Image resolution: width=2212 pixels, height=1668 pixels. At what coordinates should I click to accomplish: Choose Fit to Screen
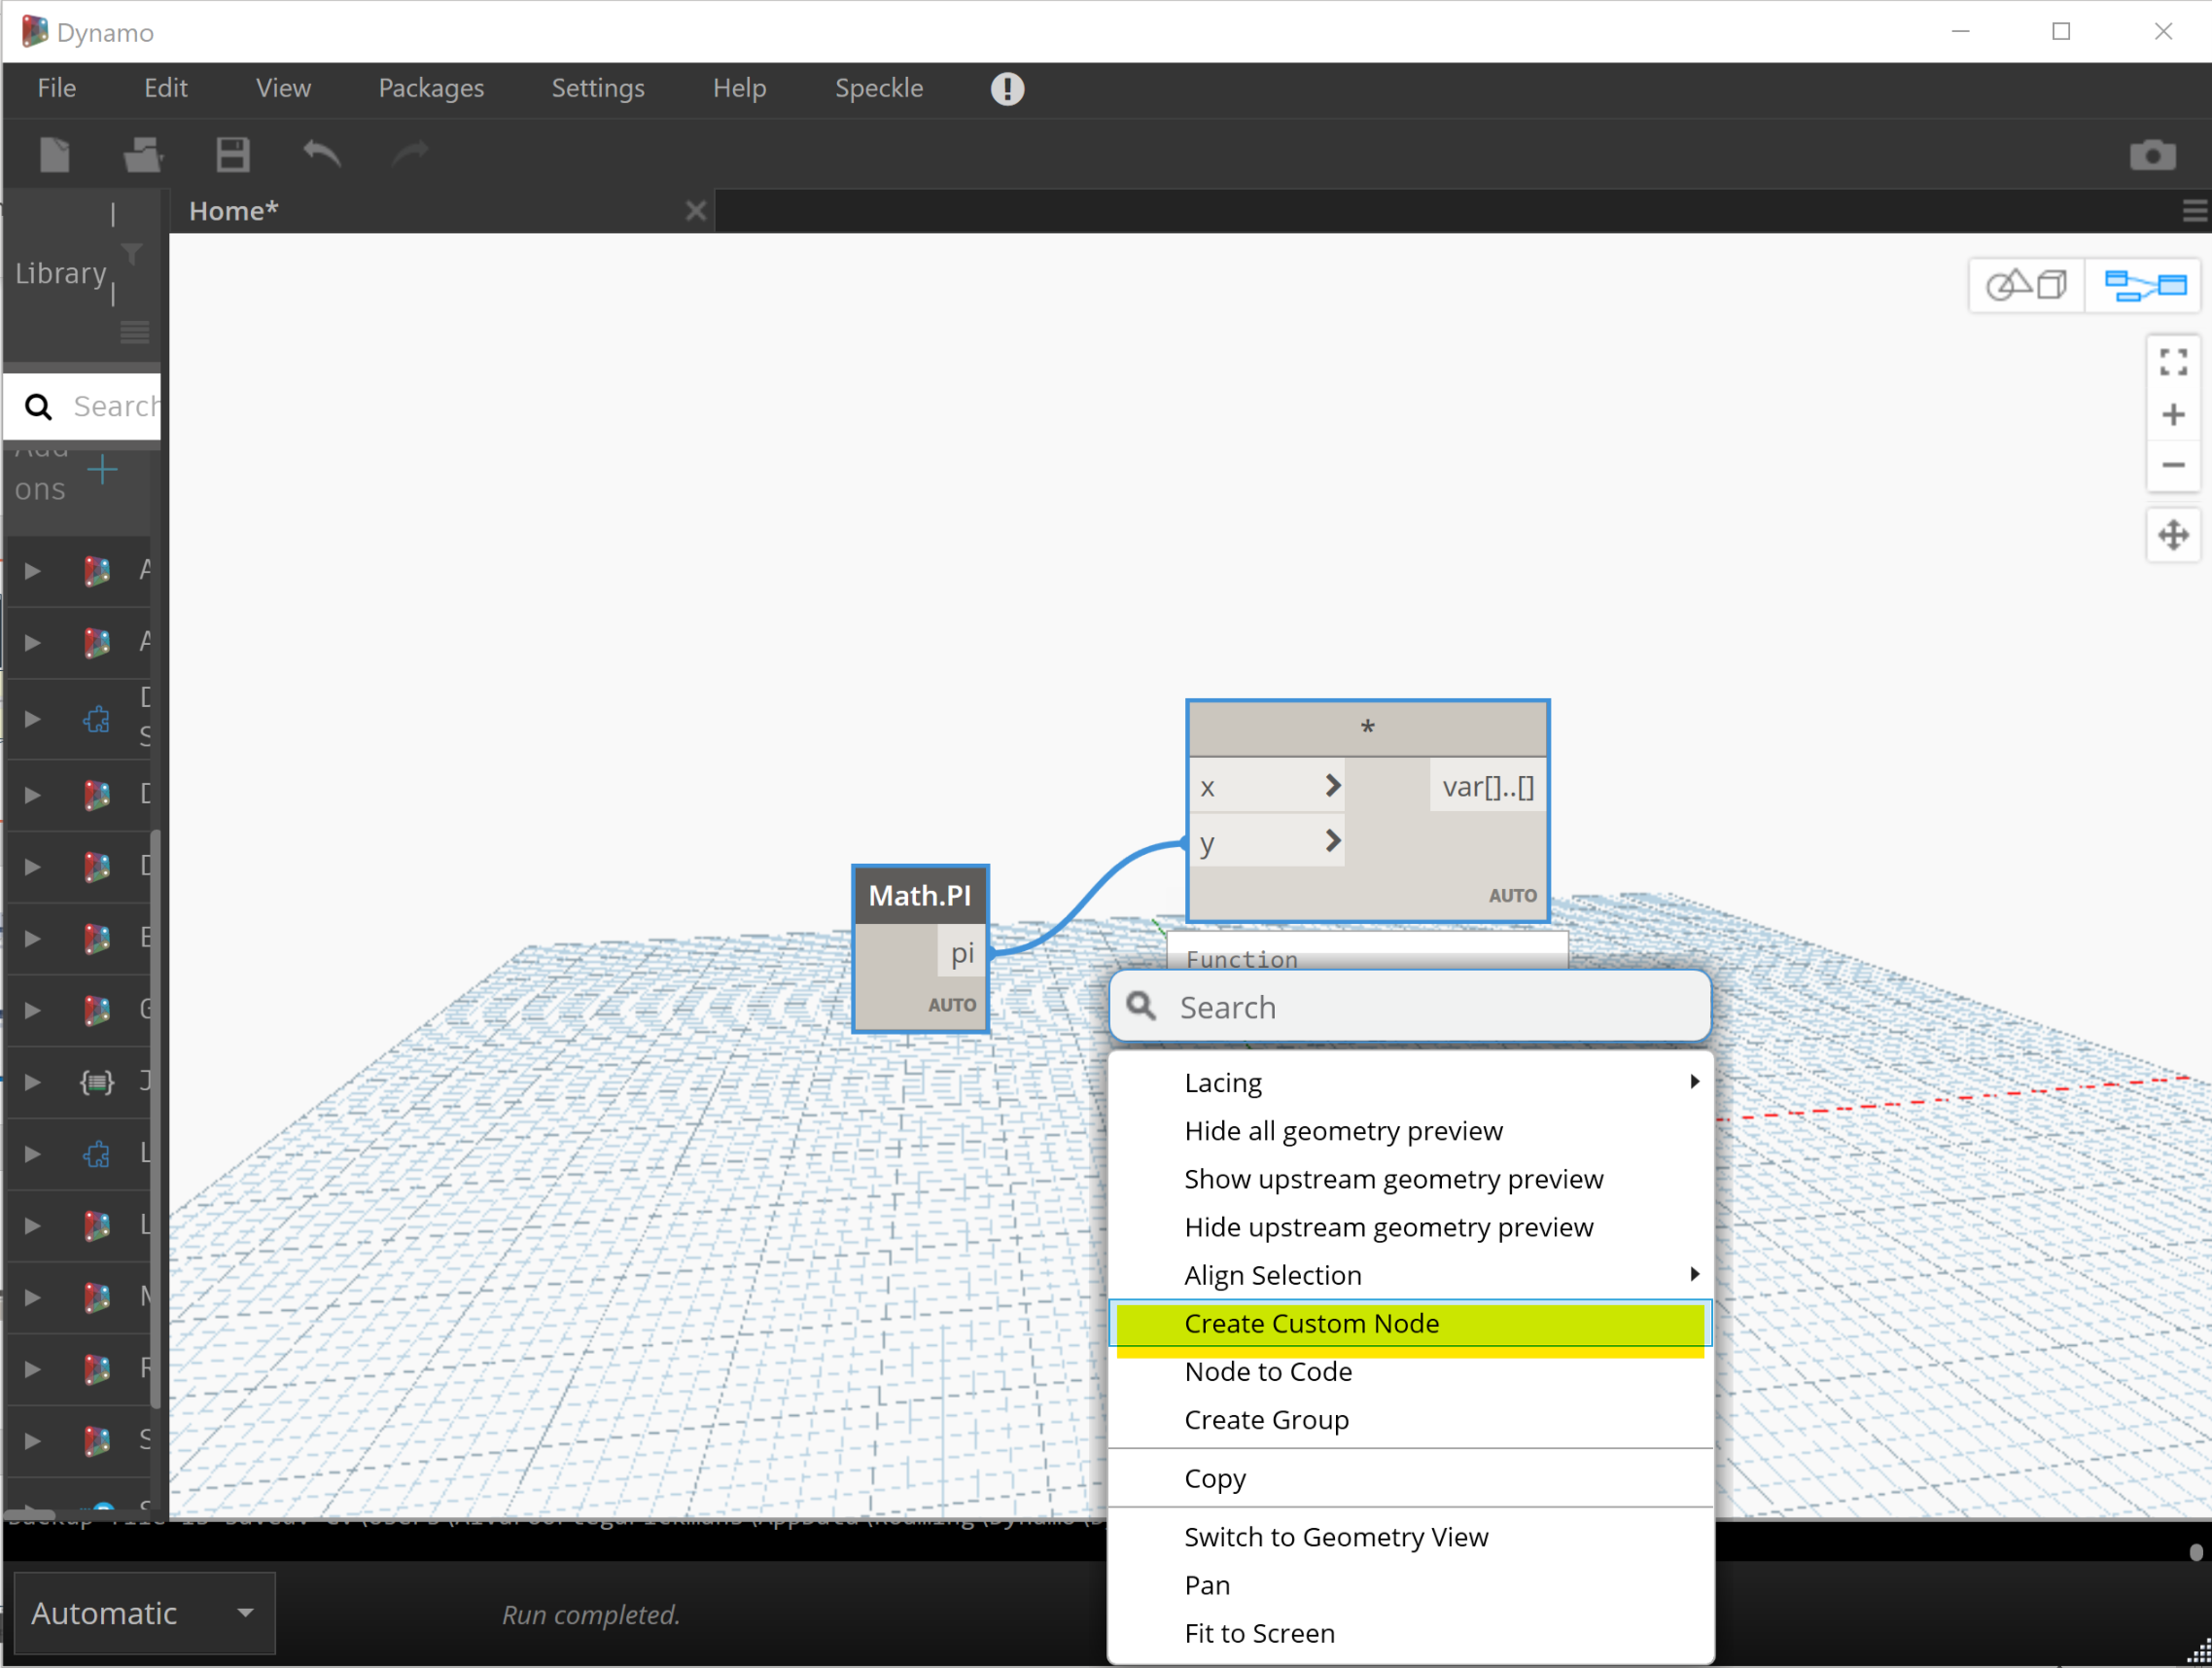click(1410, 1632)
